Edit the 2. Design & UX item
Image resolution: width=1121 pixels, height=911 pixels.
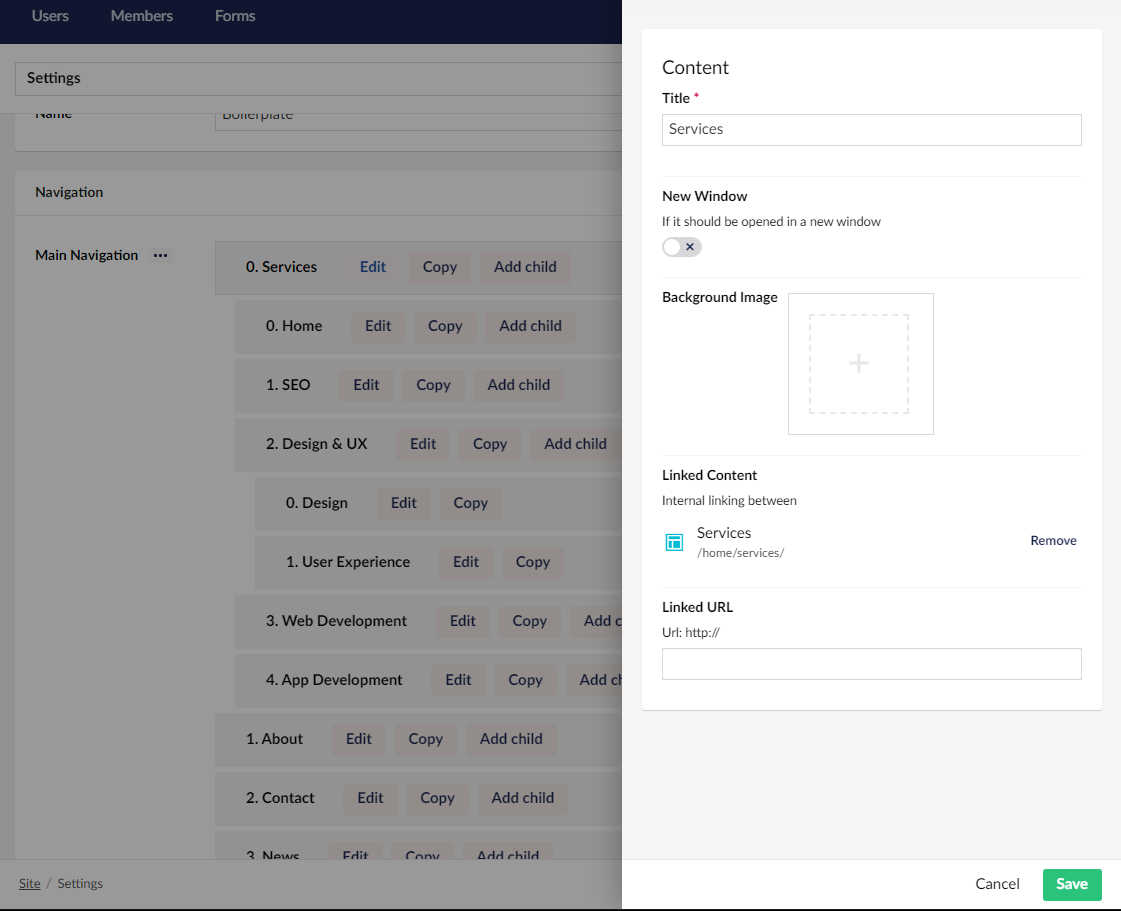(423, 444)
